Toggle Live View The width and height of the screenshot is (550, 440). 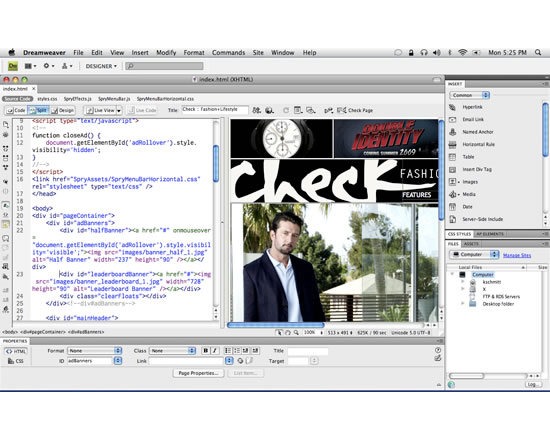pyautogui.click(x=101, y=110)
